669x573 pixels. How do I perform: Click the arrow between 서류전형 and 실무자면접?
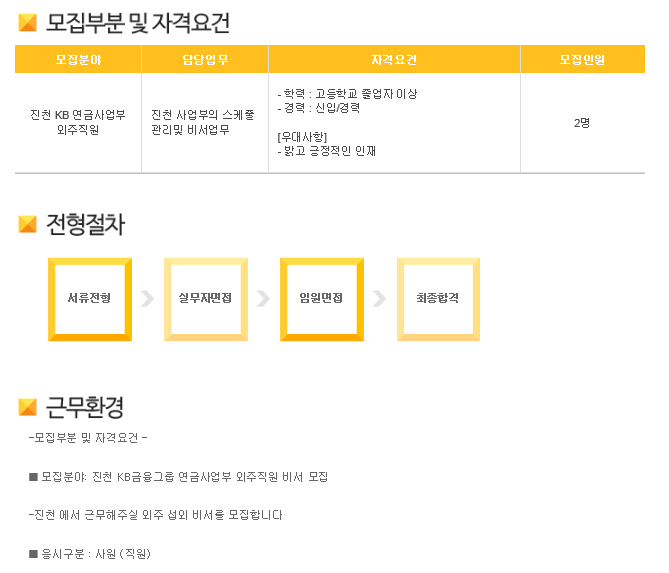[x=148, y=299]
